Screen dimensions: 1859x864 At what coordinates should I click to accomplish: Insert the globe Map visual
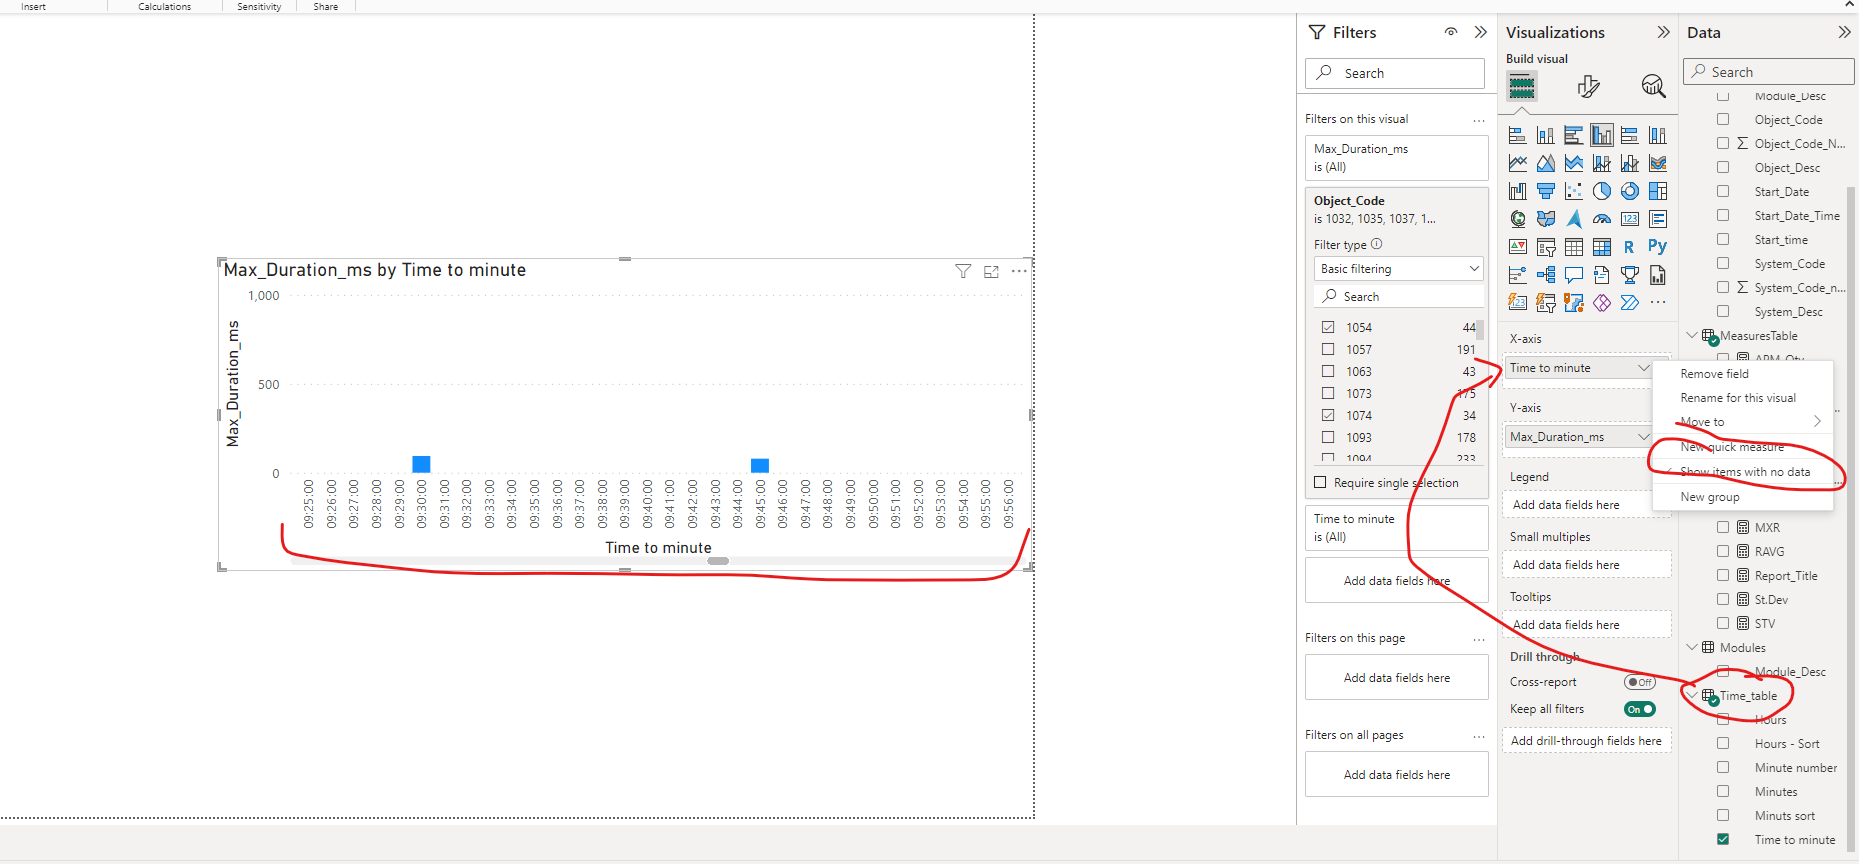tap(1517, 219)
